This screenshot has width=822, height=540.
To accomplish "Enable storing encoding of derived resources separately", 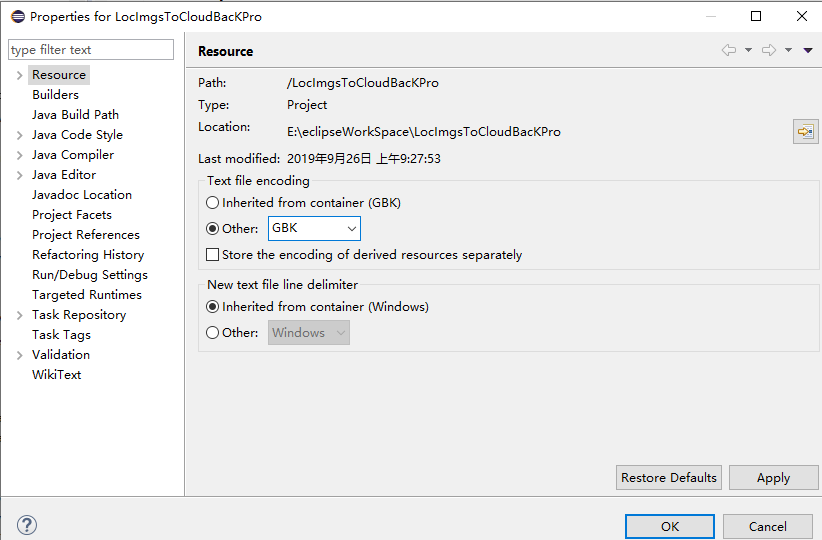I will point(212,255).
